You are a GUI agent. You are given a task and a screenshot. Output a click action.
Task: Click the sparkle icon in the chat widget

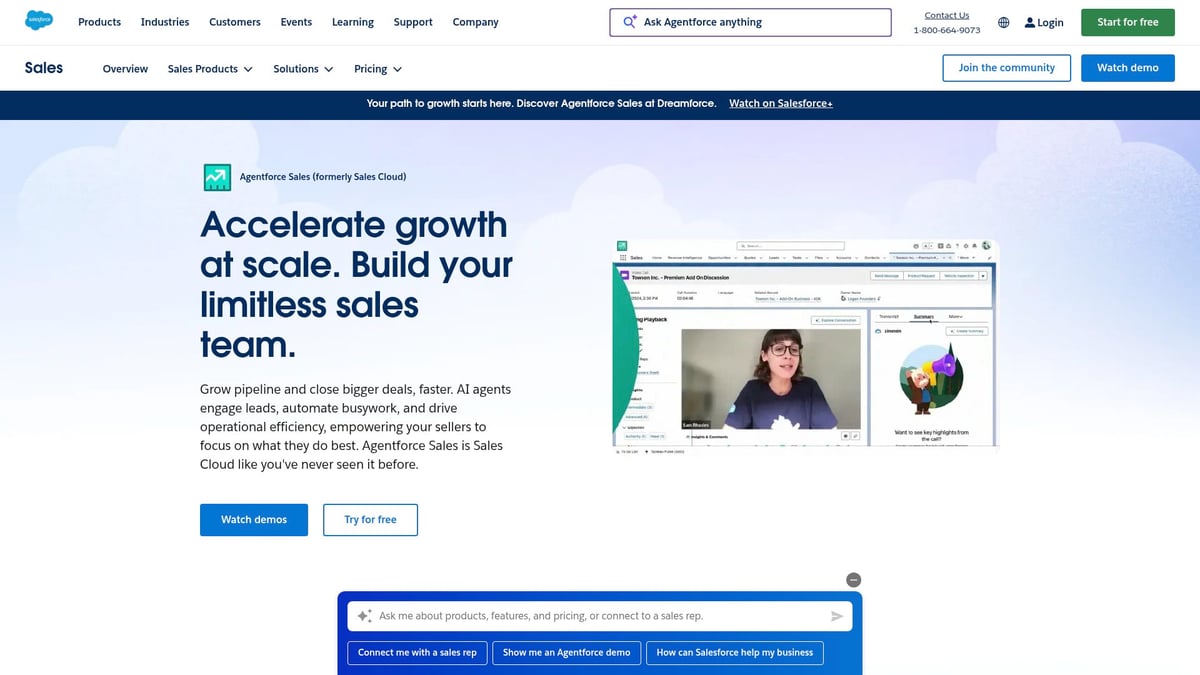pos(365,615)
